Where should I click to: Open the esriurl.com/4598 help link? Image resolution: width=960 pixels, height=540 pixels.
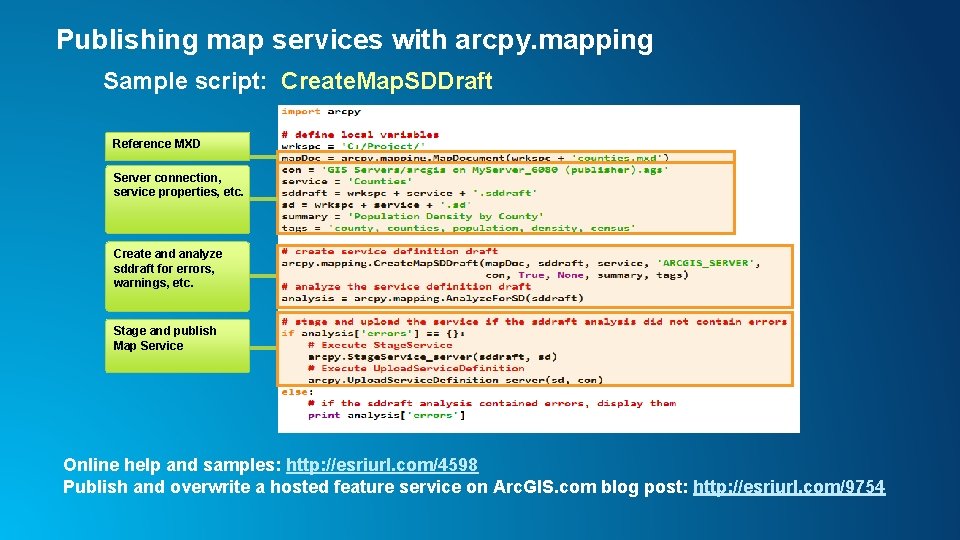(382, 465)
